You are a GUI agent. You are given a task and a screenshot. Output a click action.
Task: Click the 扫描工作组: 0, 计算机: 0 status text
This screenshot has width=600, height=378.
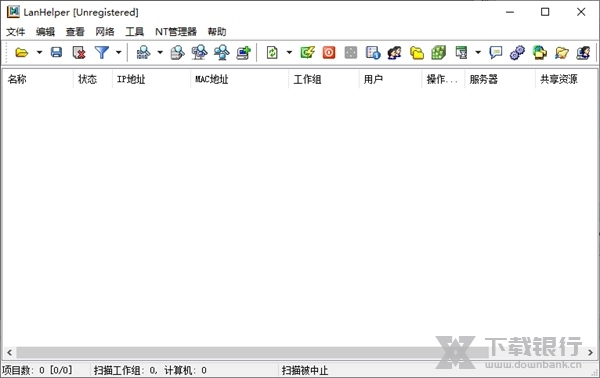coord(150,370)
